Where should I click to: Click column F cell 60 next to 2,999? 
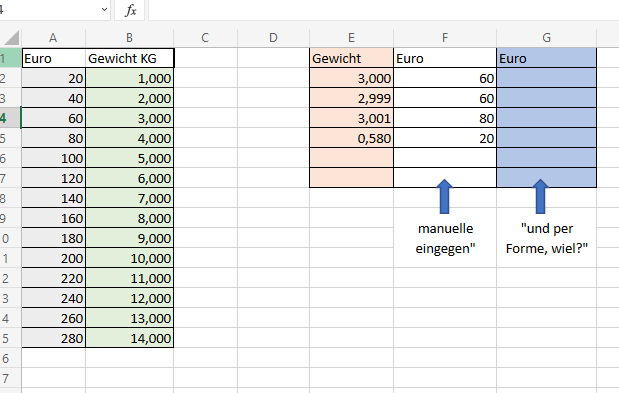point(445,98)
